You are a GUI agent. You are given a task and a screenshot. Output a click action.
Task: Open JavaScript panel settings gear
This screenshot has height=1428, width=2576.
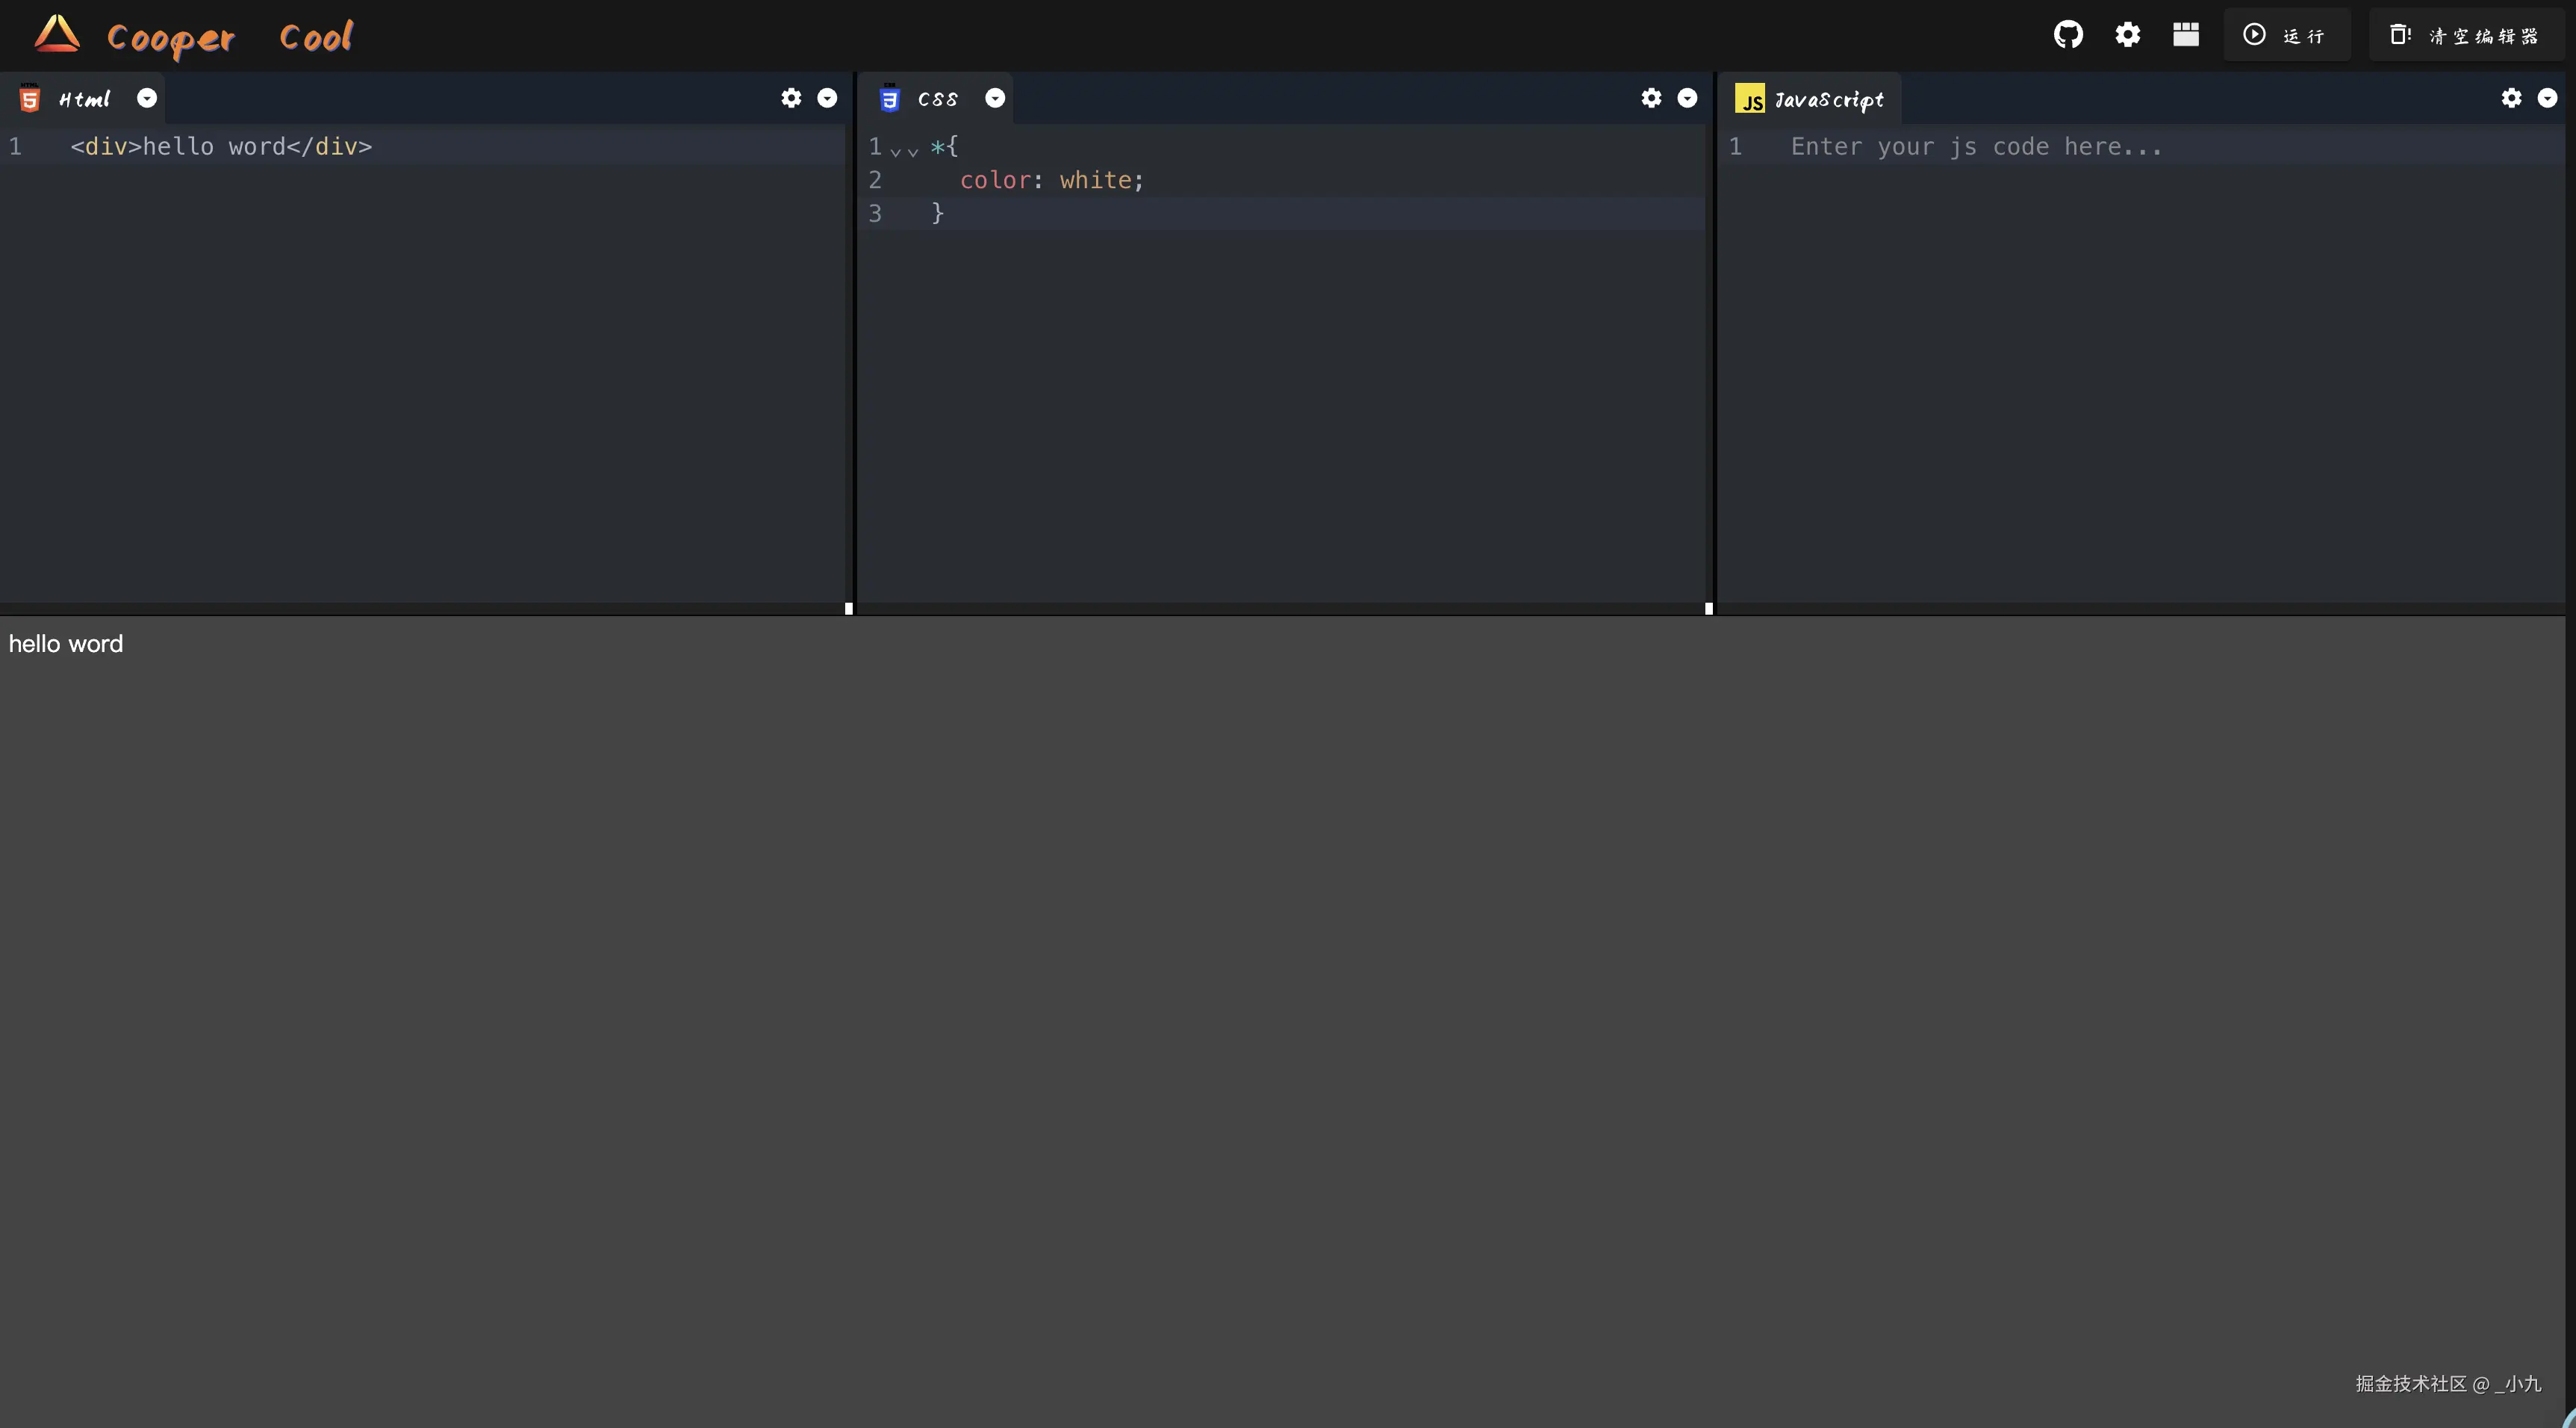click(2511, 98)
